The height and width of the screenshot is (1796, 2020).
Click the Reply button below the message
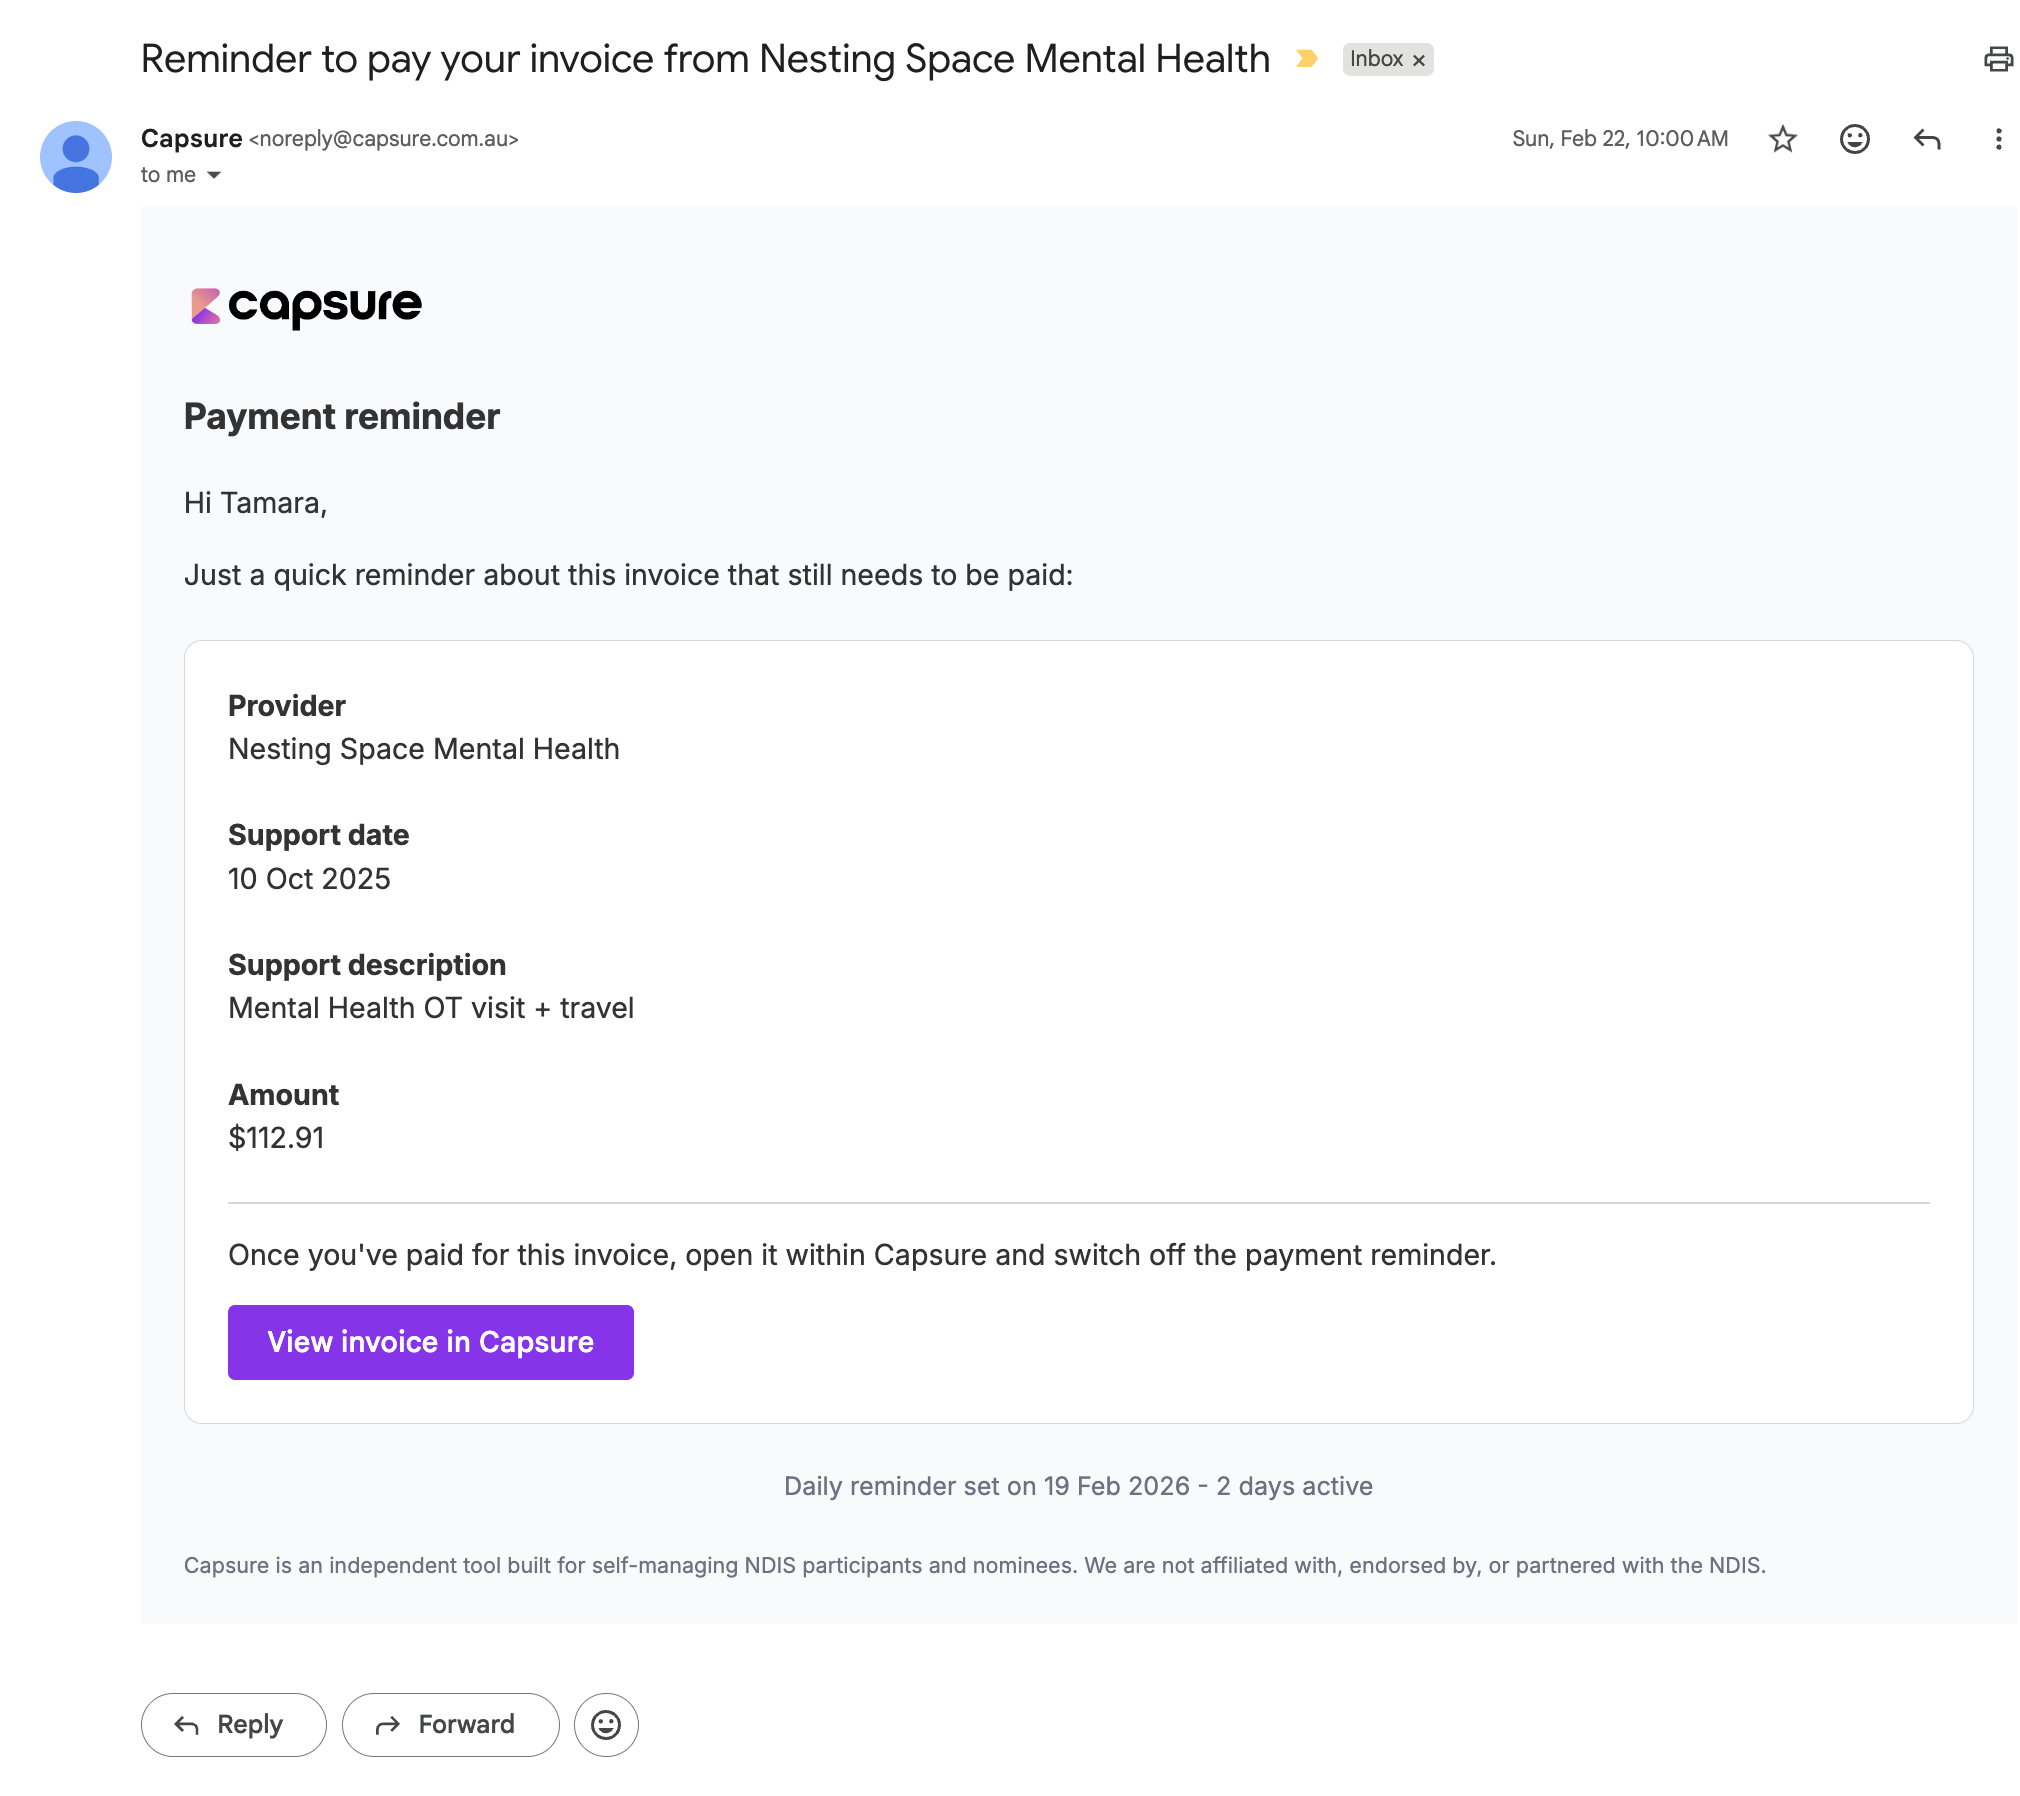pos(233,1725)
